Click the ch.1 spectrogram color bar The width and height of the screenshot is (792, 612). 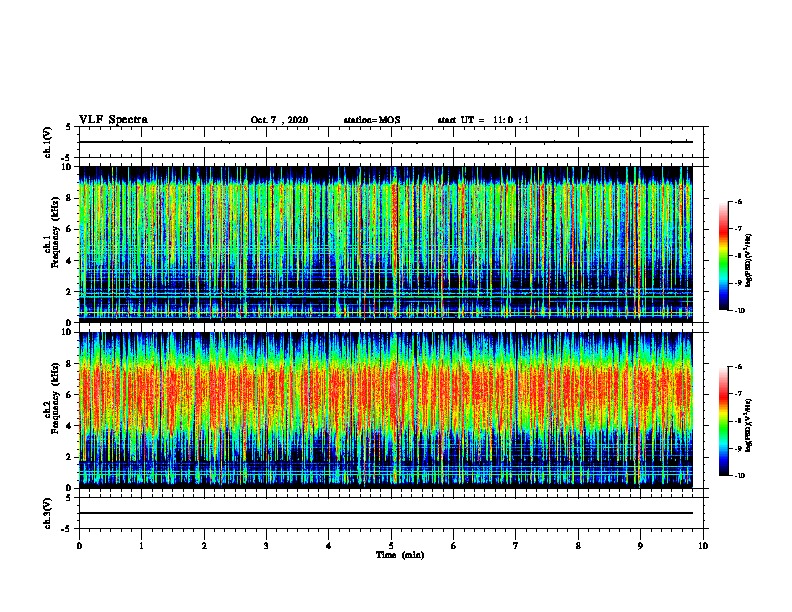(x=724, y=256)
